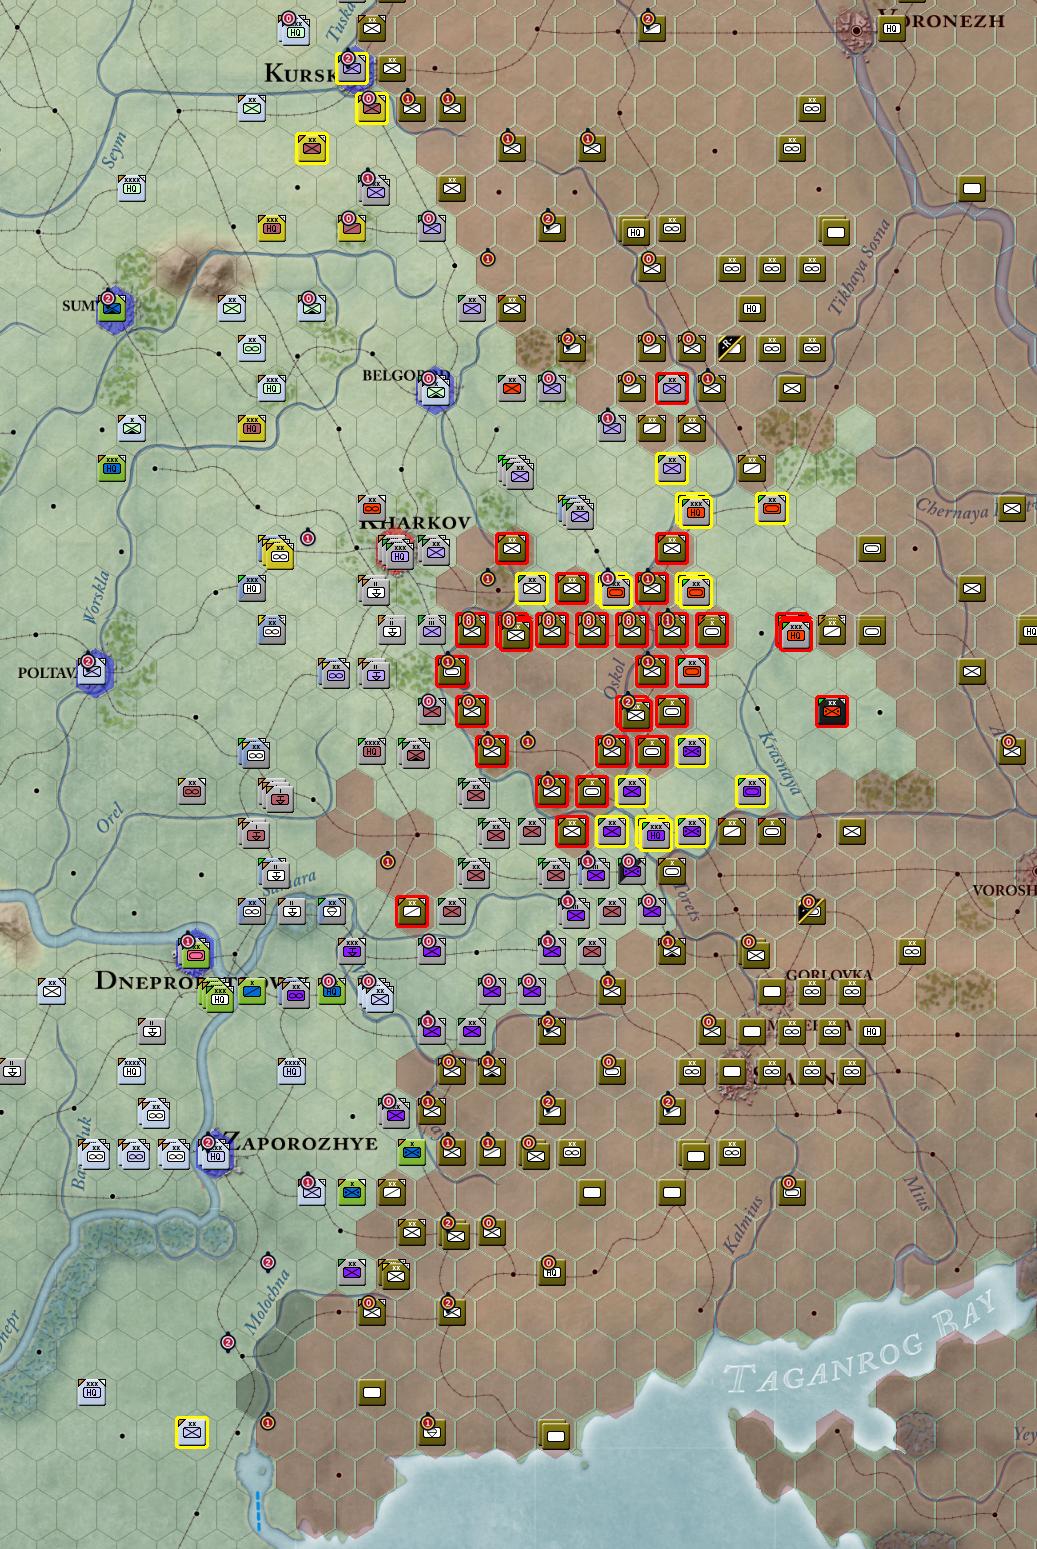The image size is (1037, 1549).
Task: Click the Kalmius river label
Action: pos(743,1225)
